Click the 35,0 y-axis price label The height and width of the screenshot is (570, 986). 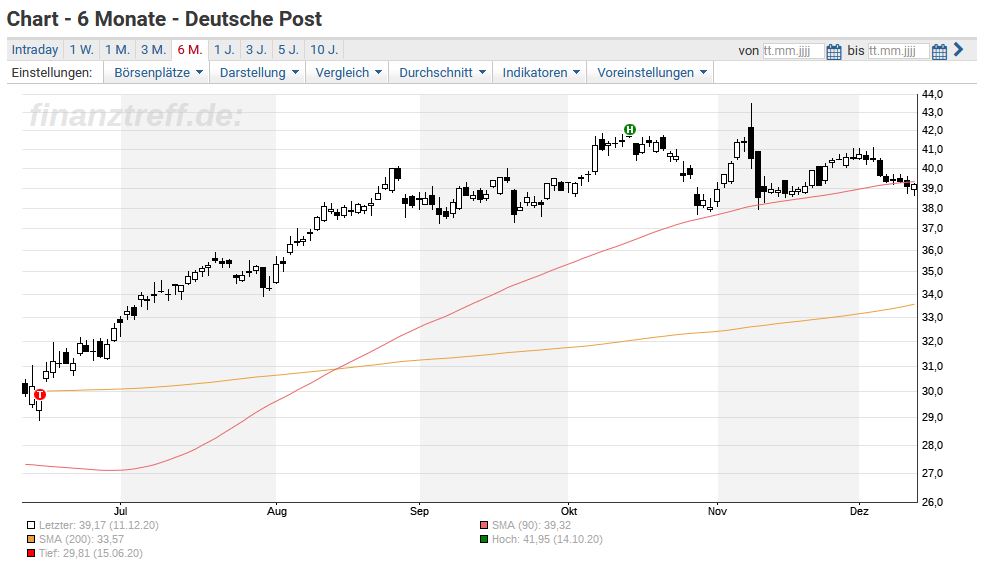(x=932, y=272)
